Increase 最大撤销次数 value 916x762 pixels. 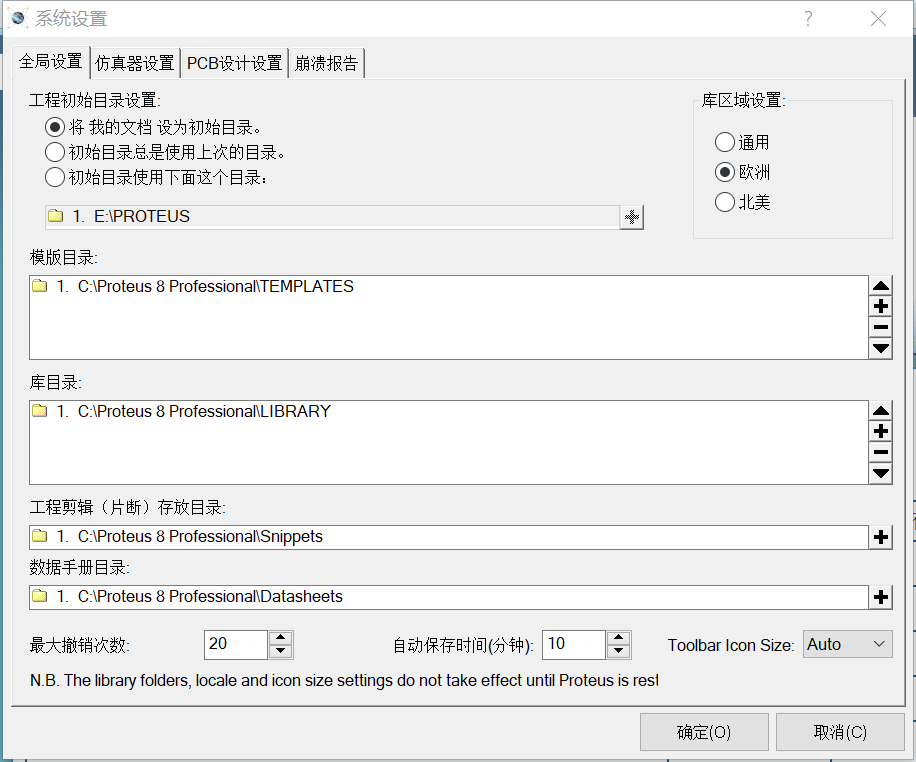pyautogui.click(x=280, y=638)
